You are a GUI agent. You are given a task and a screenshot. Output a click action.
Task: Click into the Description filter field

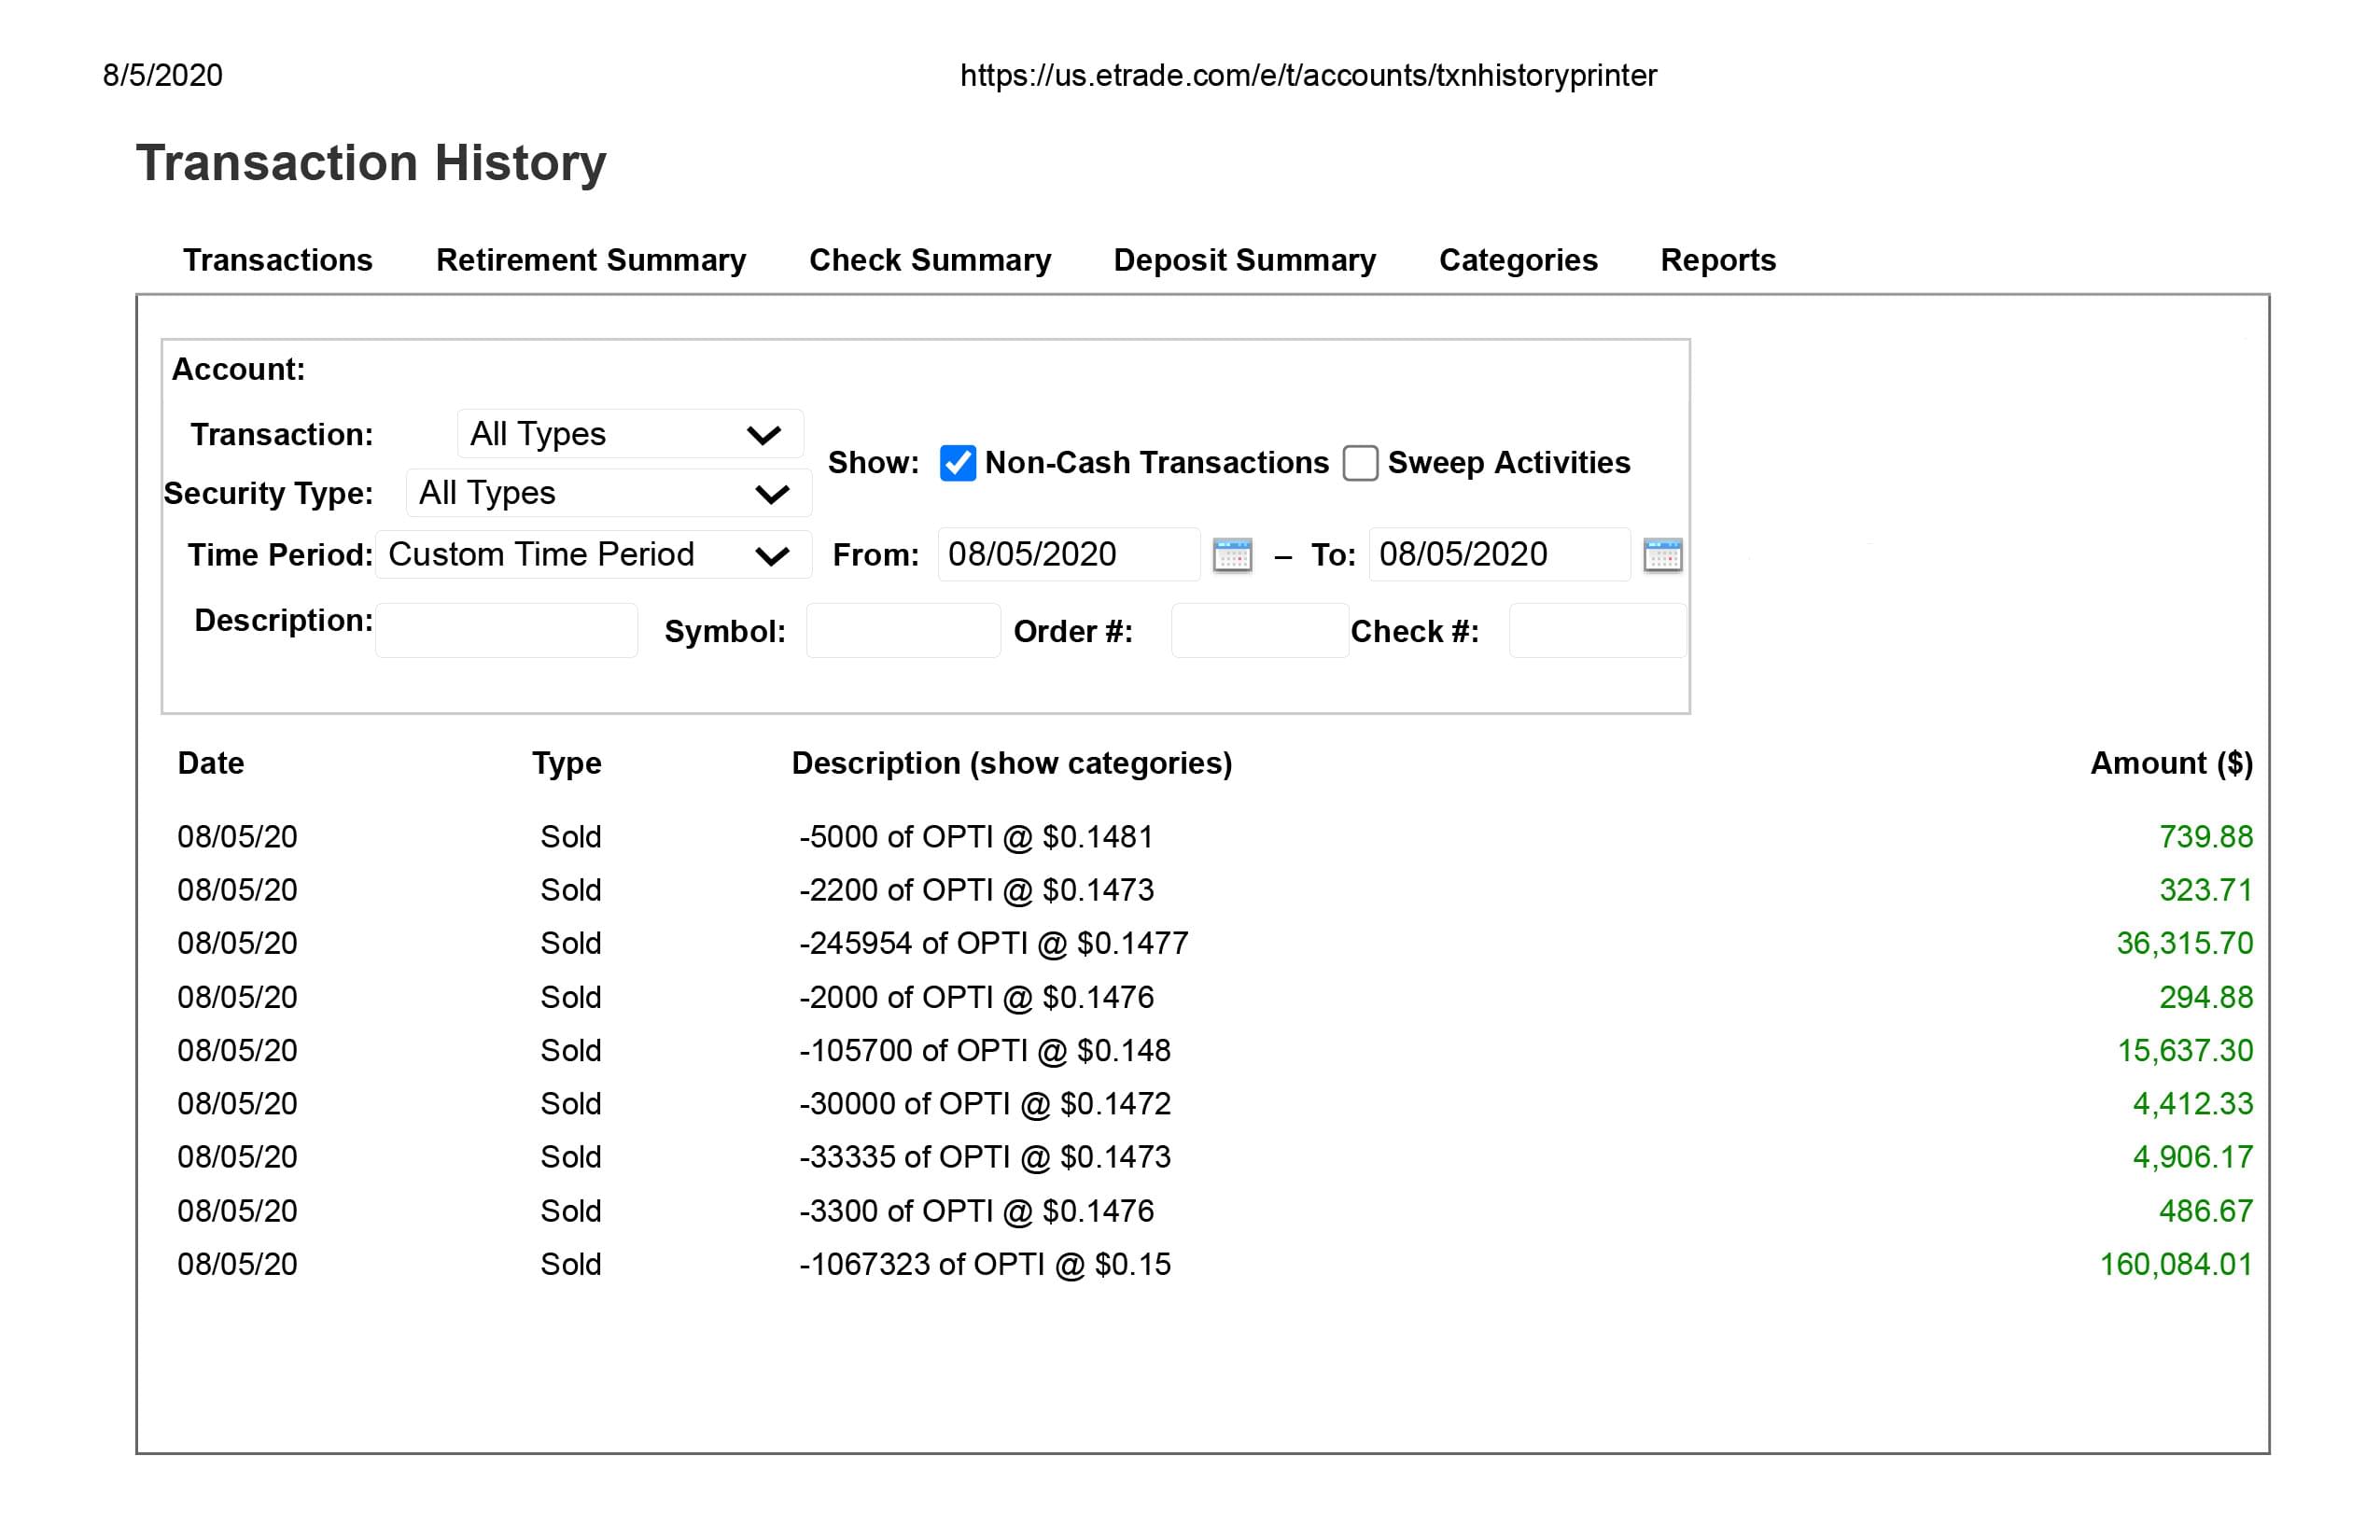(x=506, y=630)
